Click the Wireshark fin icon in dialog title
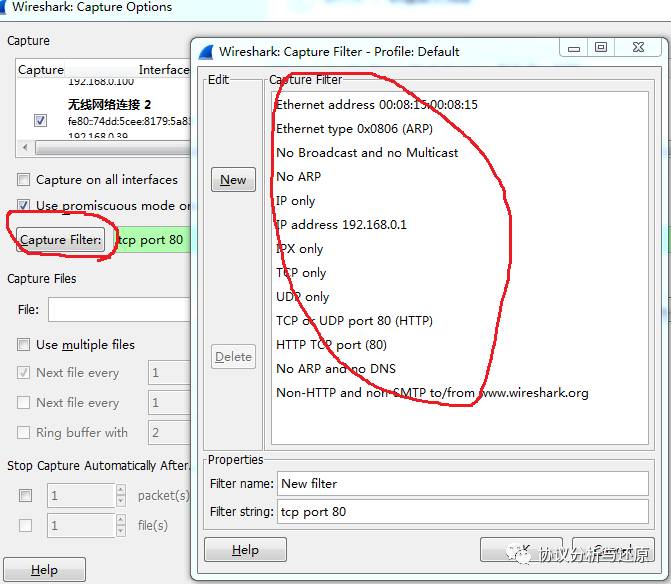Screen dimensions: 671x584 pos(206,52)
